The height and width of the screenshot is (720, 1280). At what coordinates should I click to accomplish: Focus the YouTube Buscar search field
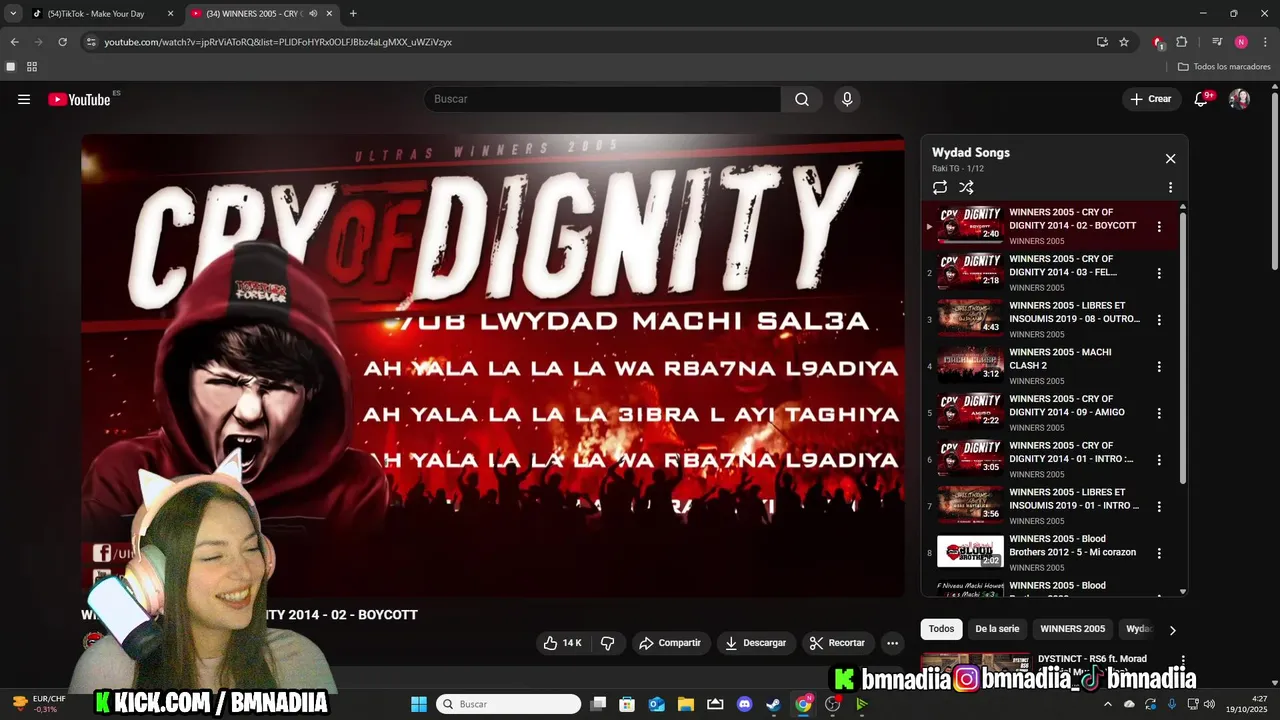tap(602, 99)
